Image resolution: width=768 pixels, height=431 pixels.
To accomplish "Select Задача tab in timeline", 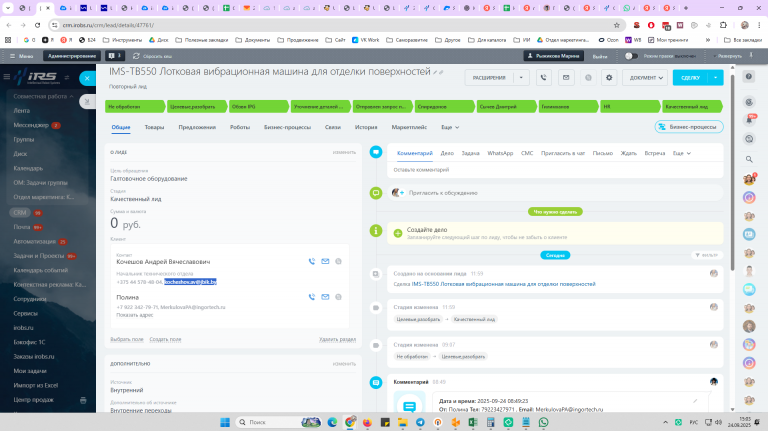I will [x=470, y=153].
